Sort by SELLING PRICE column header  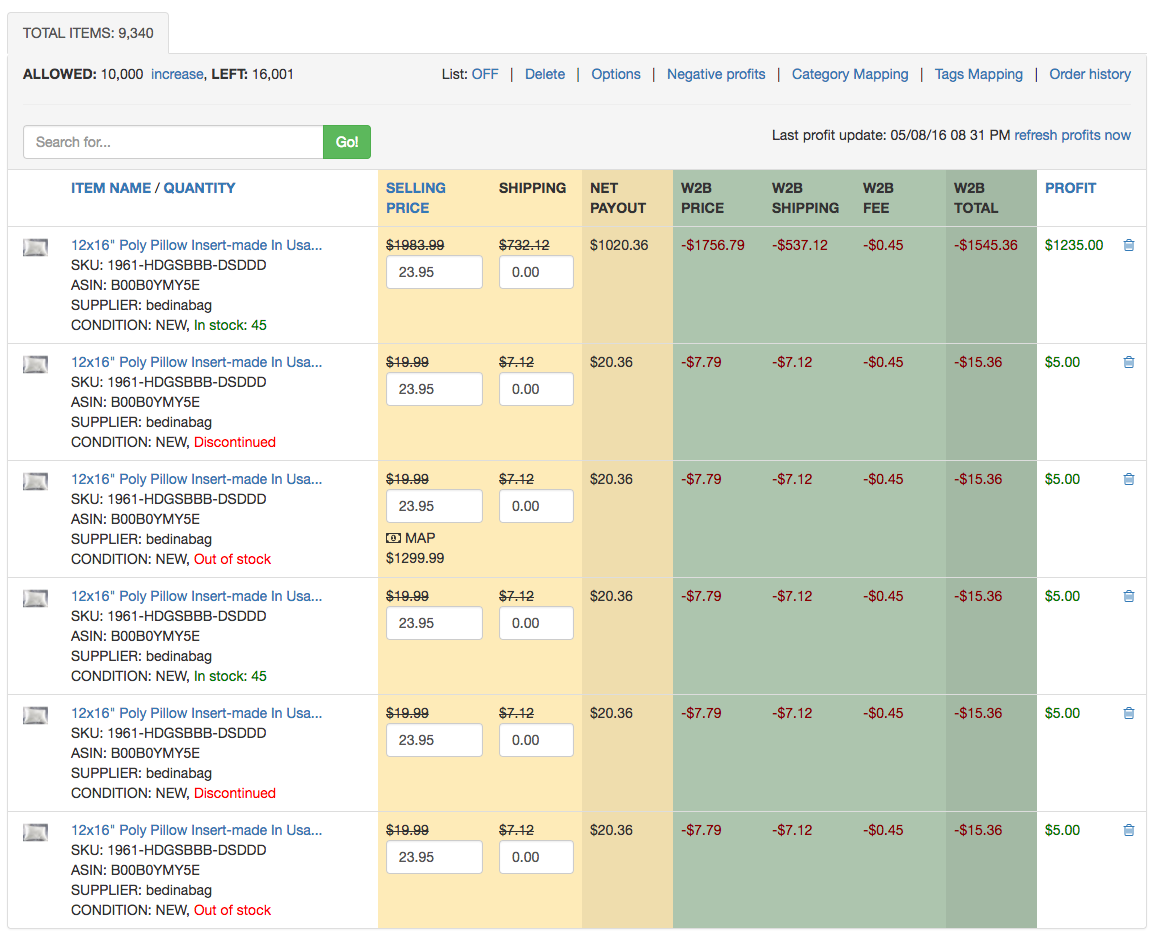pos(415,198)
